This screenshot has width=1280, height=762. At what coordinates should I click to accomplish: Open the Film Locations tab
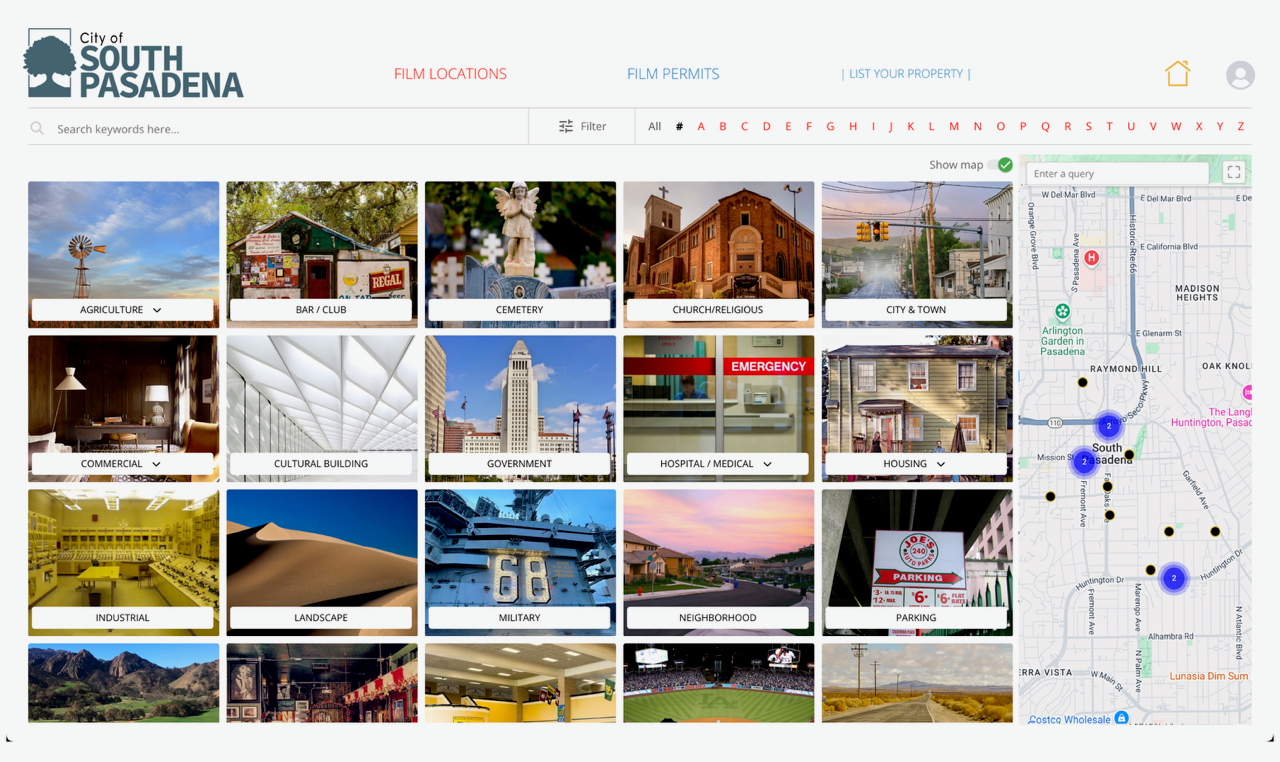coord(450,74)
